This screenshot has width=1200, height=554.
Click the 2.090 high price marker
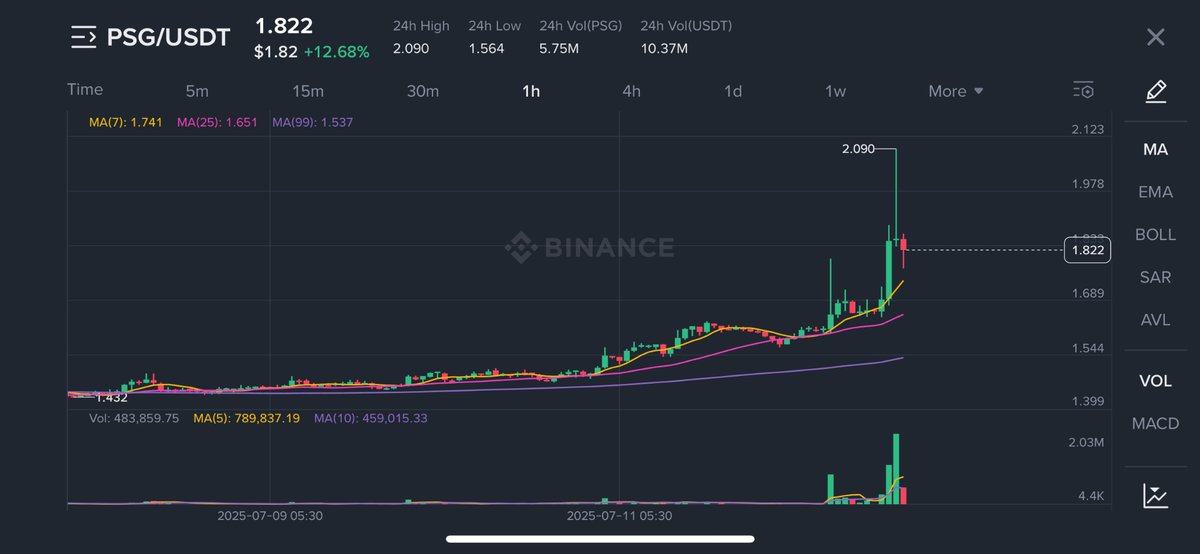(x=858, y=149)
